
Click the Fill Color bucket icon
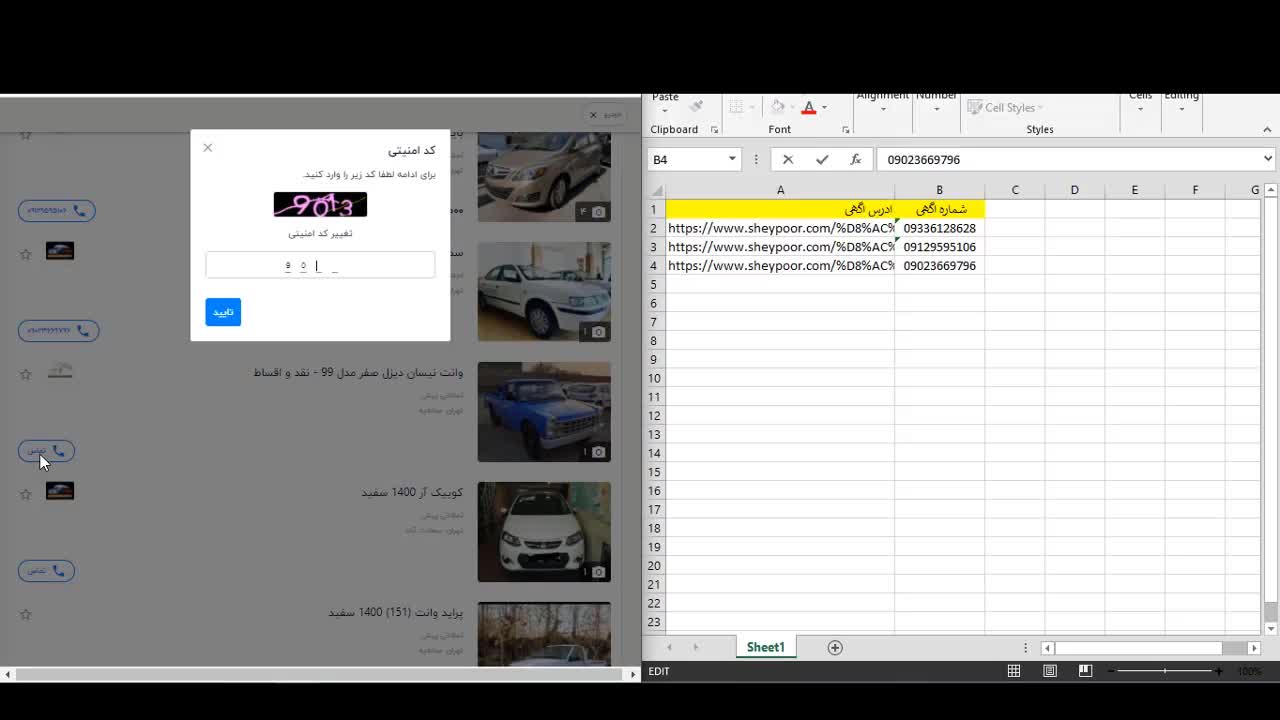tap(777, 108)
